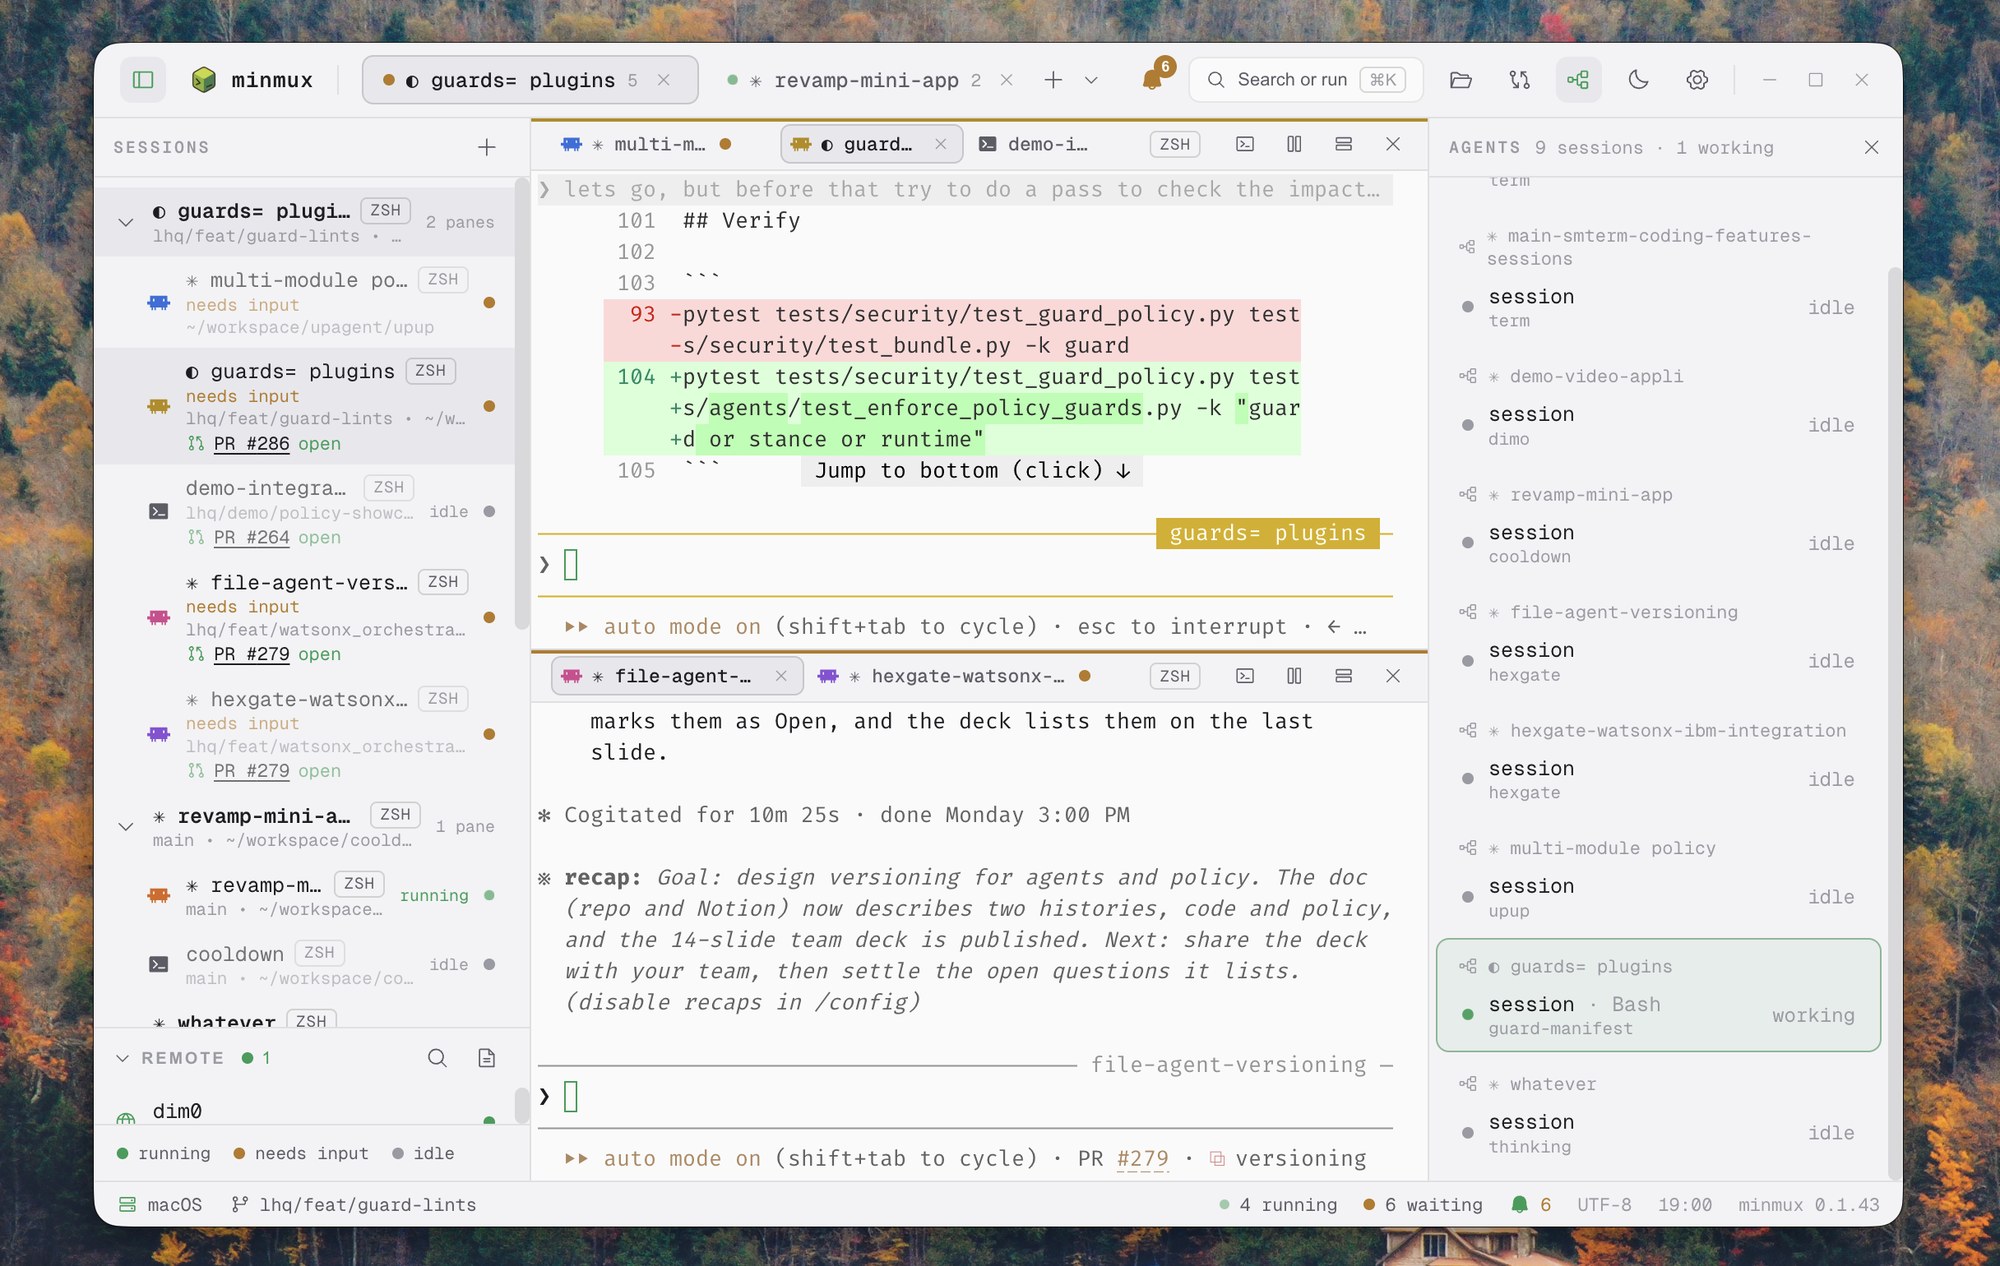Close the guards= plugins workspace tab
The width and height of the screenshot is (2000, 1266).
click(x=664, y=80)
